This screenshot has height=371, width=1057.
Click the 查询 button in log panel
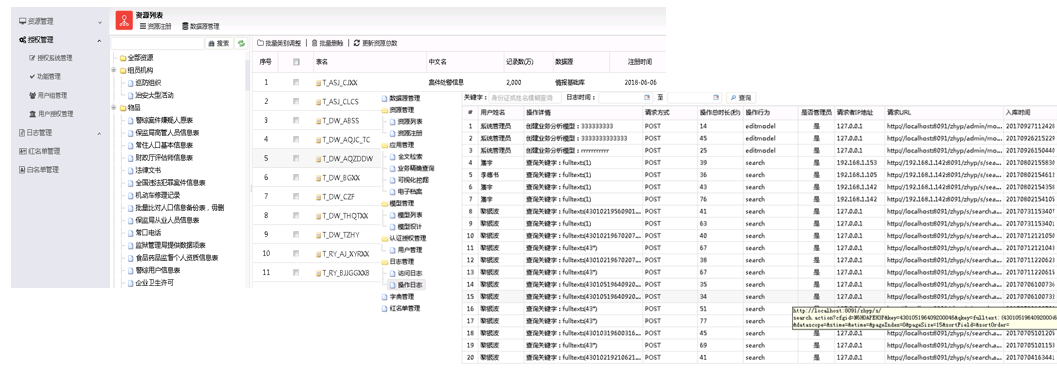coord(741,98)
